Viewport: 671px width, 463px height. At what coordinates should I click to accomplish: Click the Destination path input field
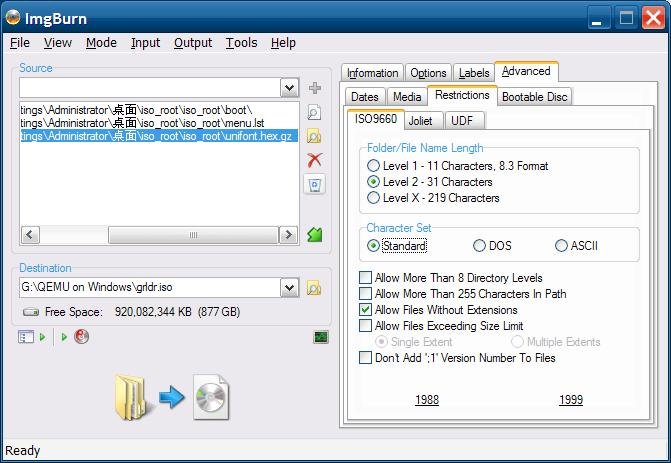[150, 288]
